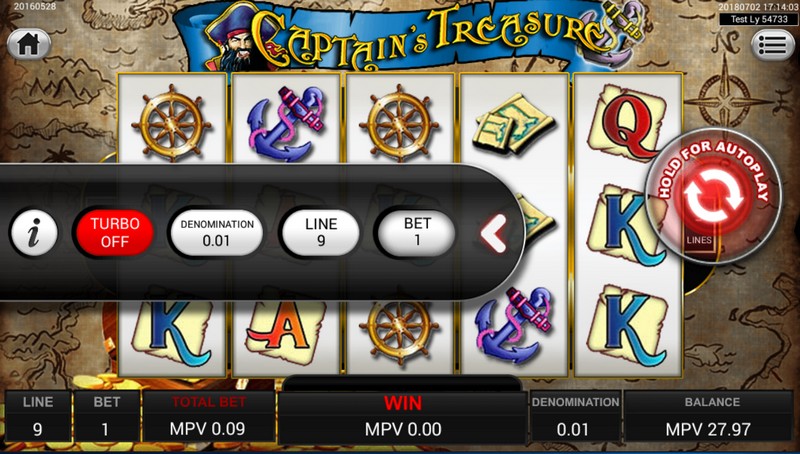Open the game info button
This screenshot has height=454, width=800.
point(34,233)
